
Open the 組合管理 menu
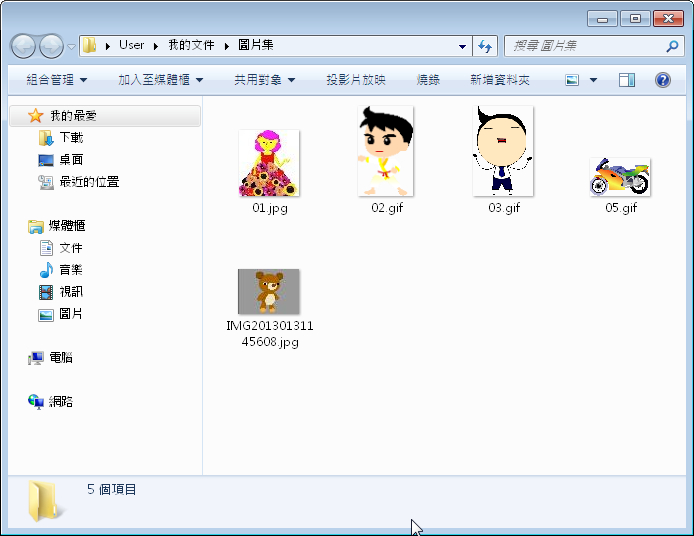pyautogui.click(x=57, y=80)
